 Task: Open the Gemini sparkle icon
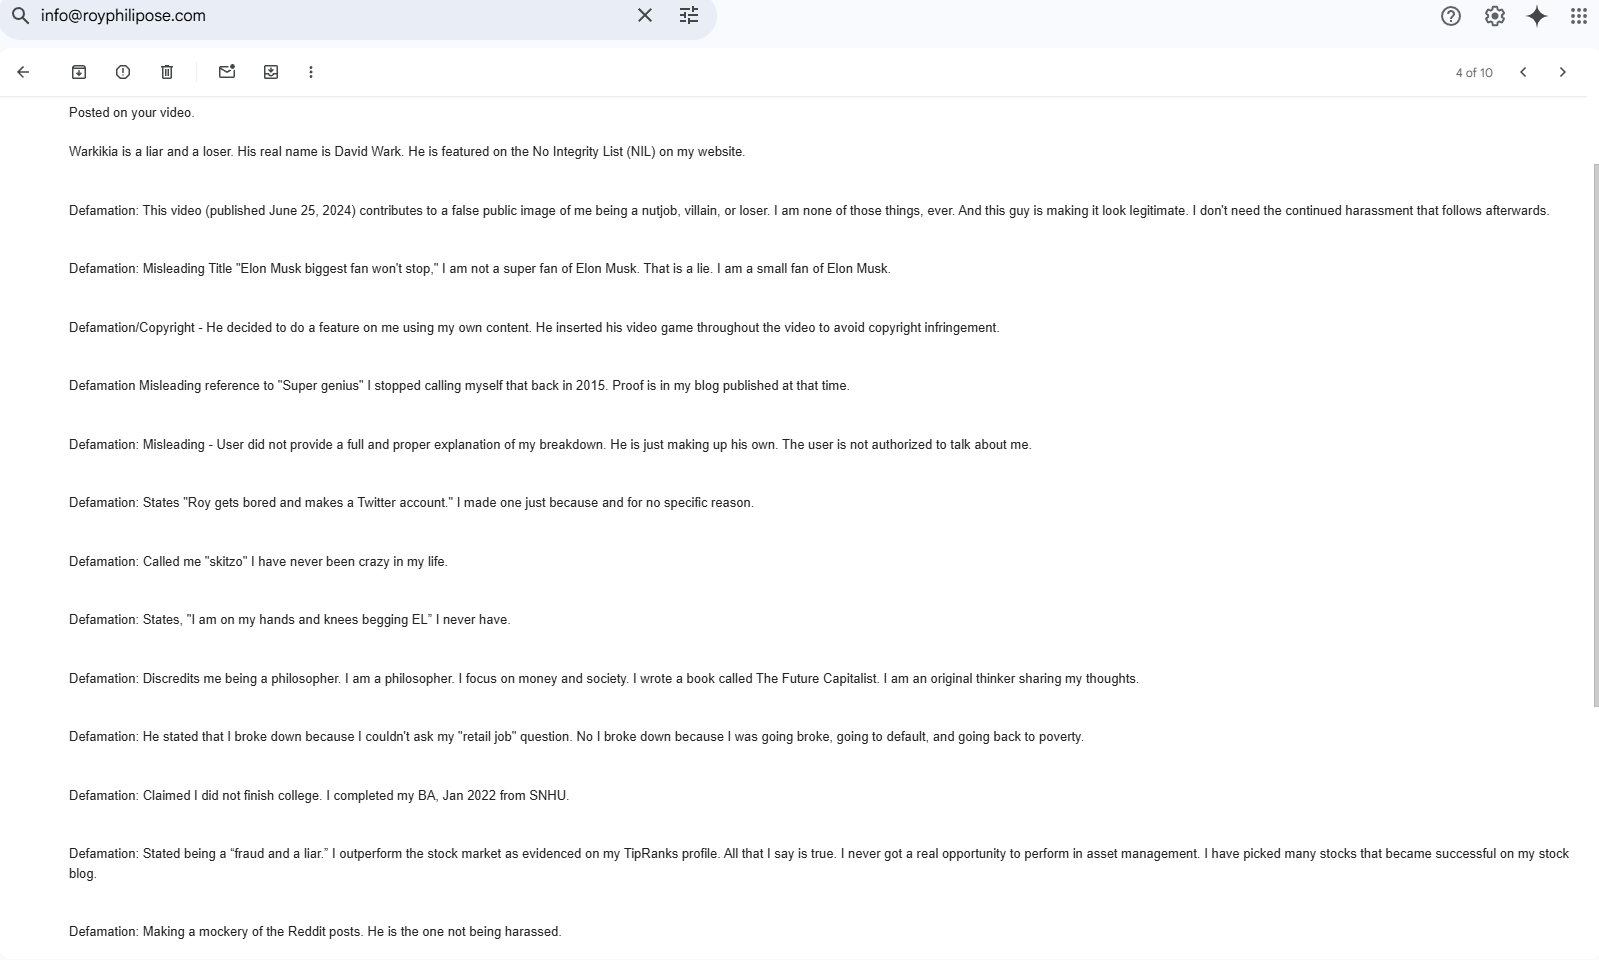pyautogui.click(x=1538, y=16)
